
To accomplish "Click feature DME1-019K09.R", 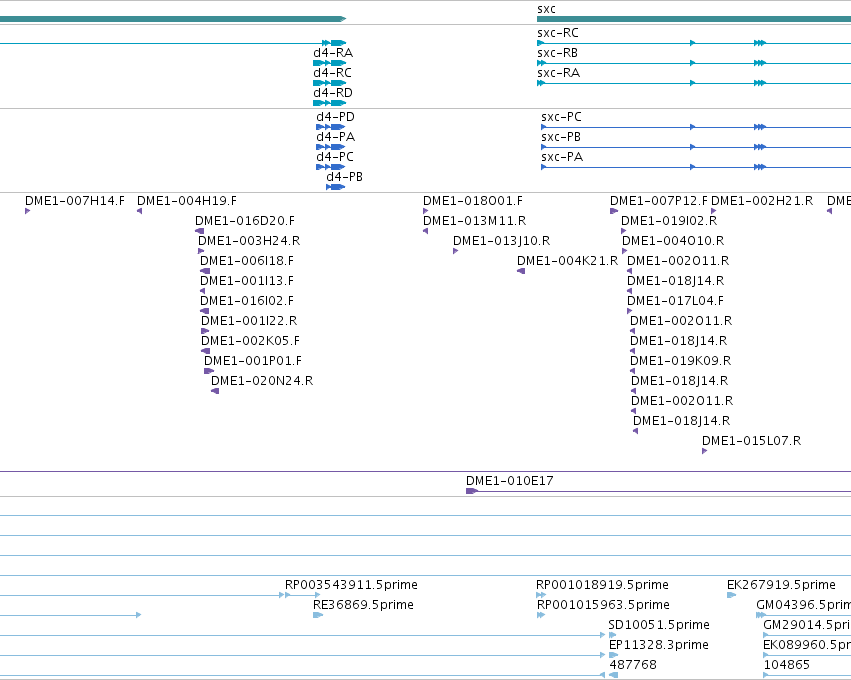I will coord(681,361).
